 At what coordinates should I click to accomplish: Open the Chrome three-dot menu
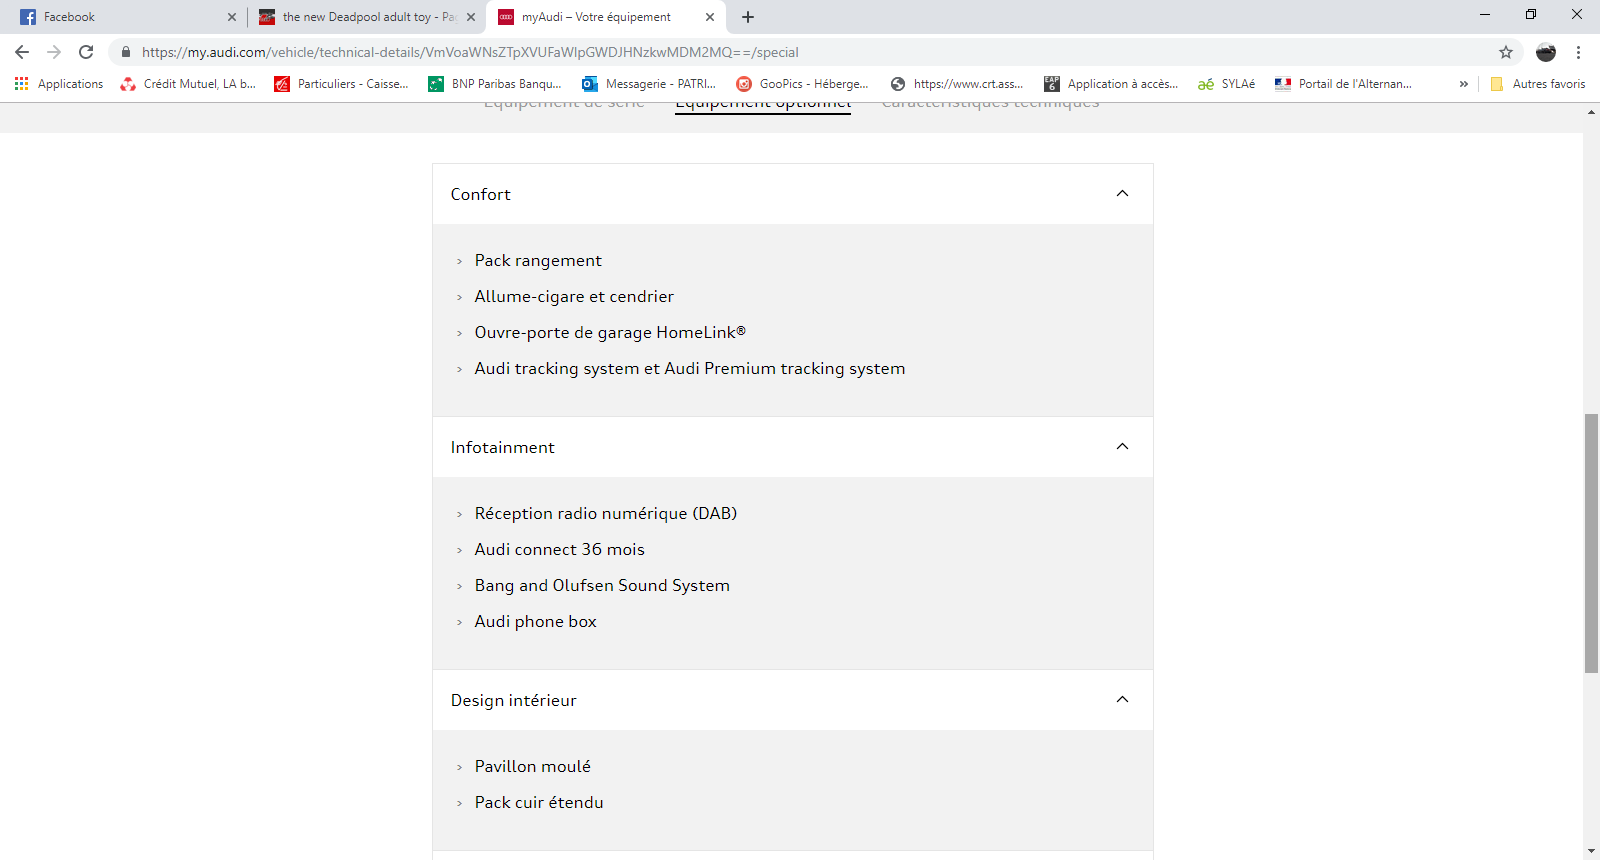pyautogui.click(x=1579, y=52)
